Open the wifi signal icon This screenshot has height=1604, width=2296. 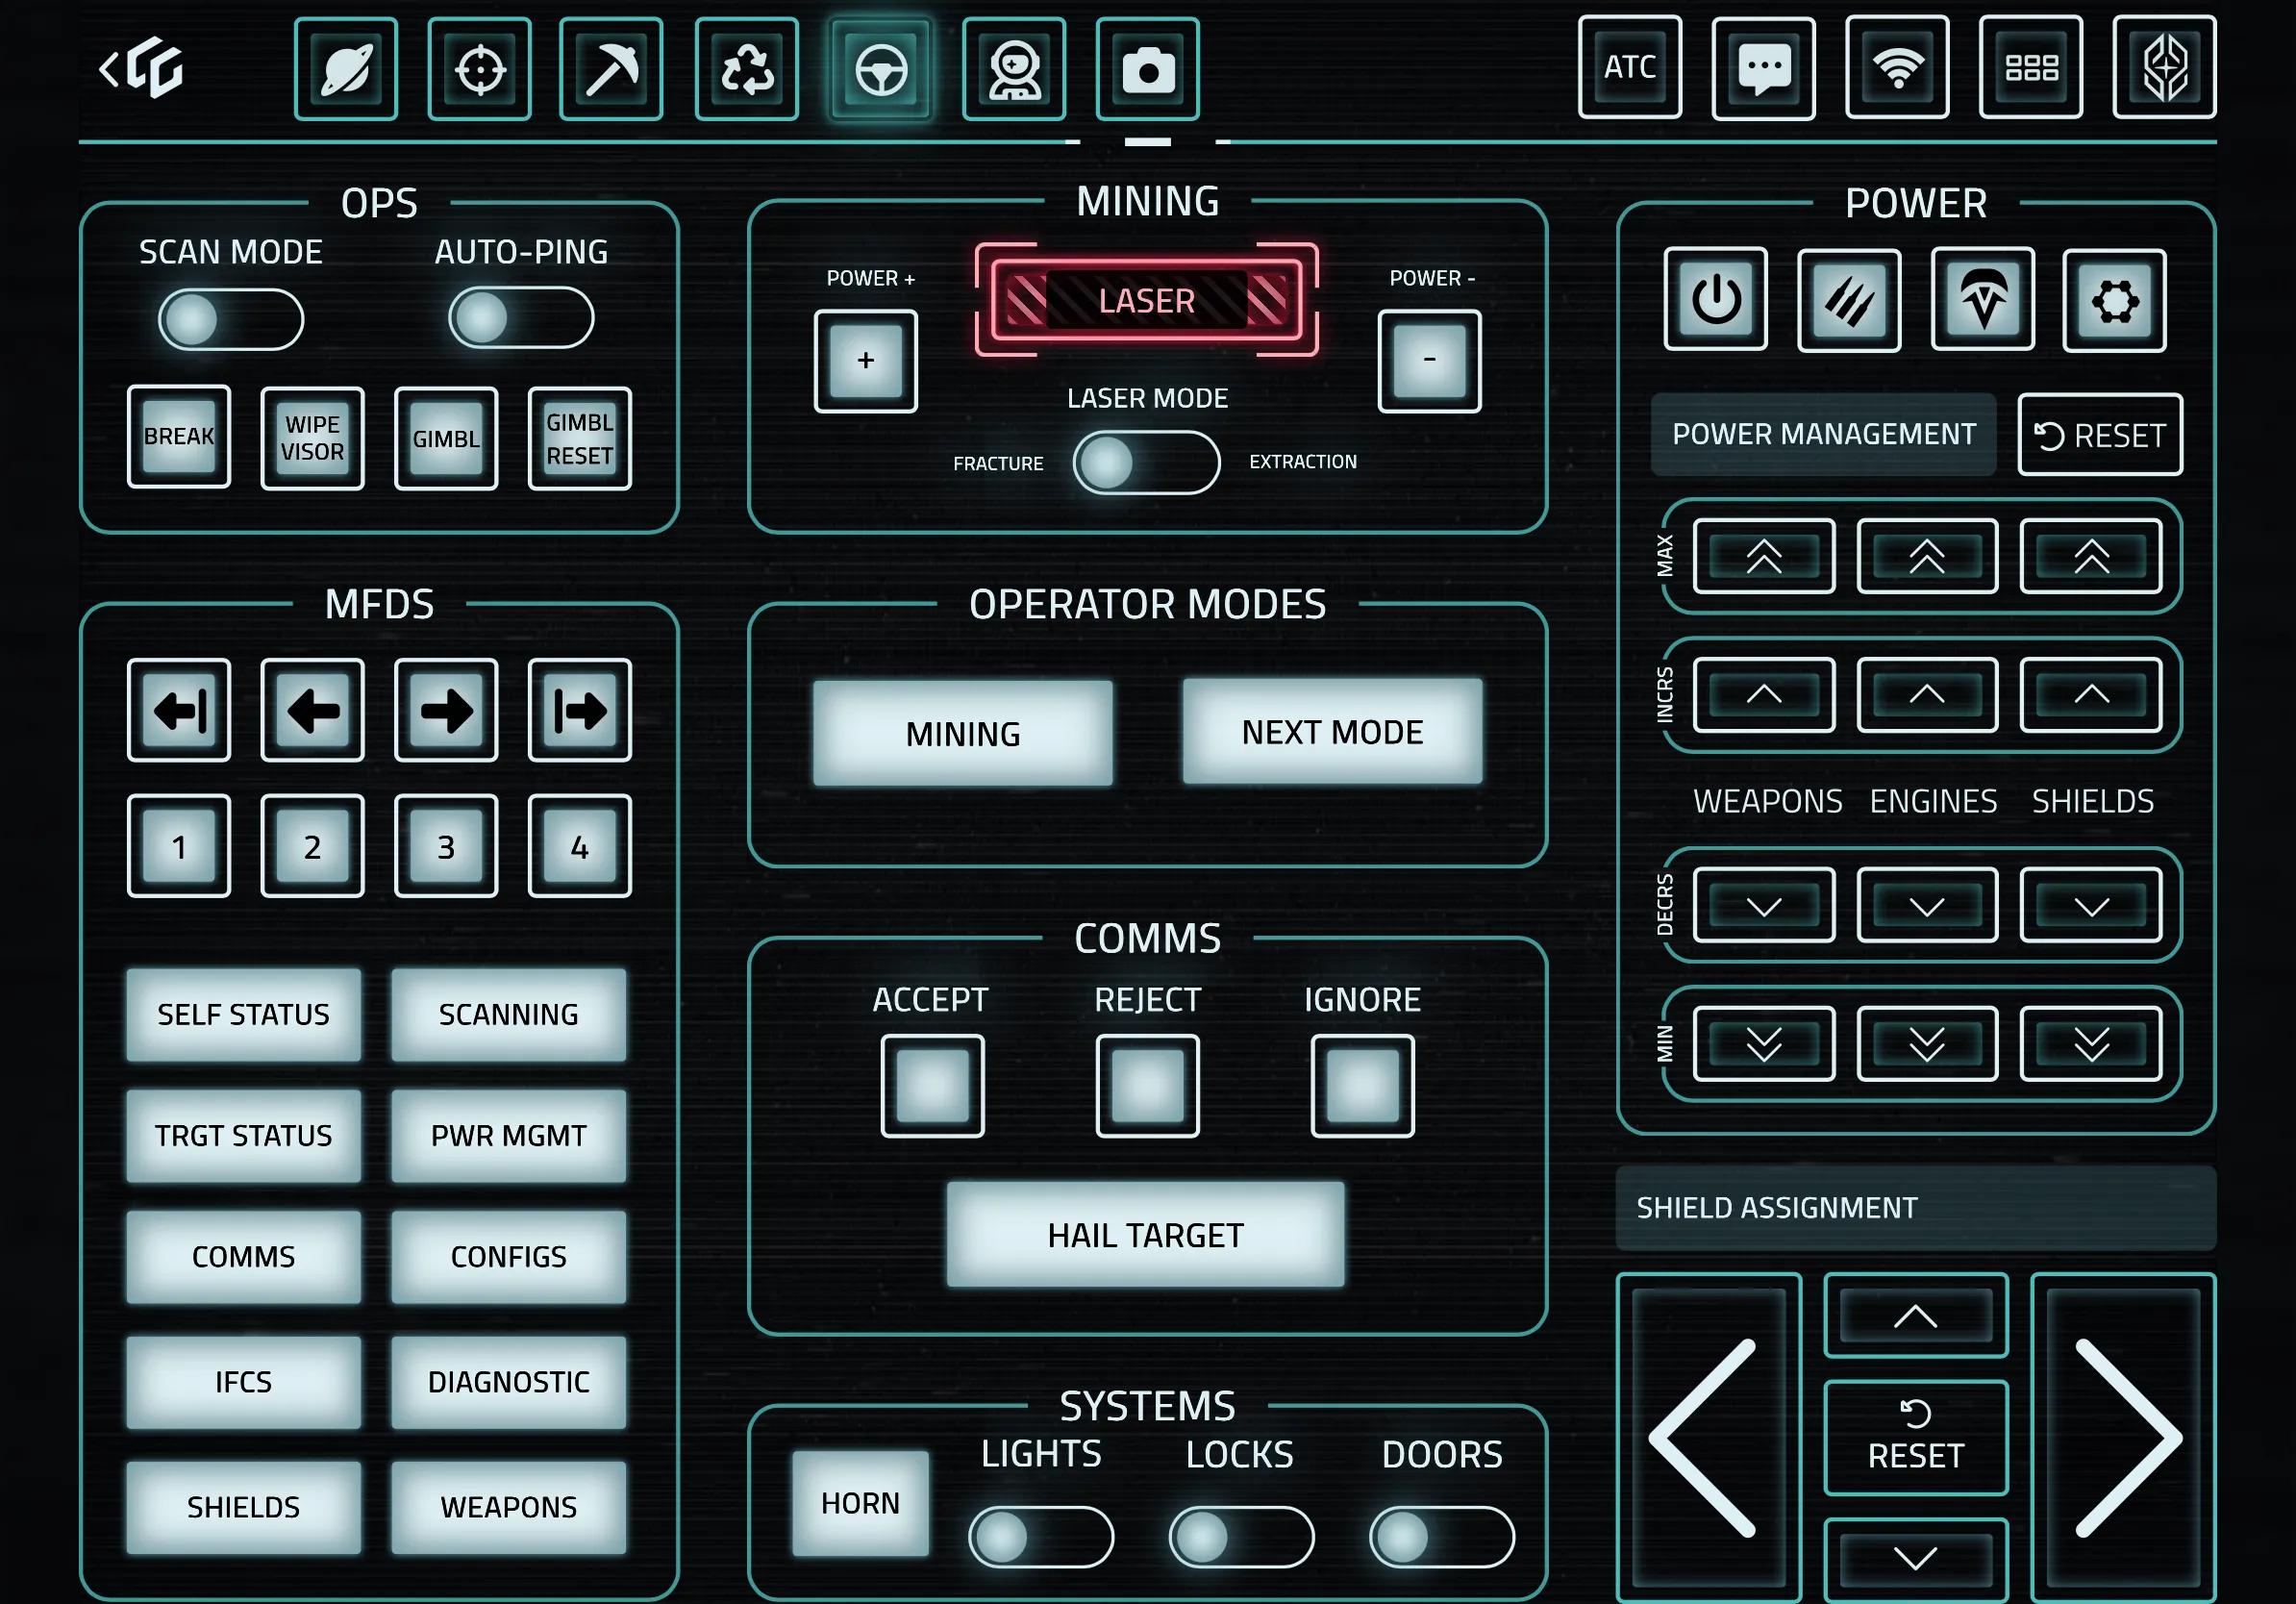1896,69
